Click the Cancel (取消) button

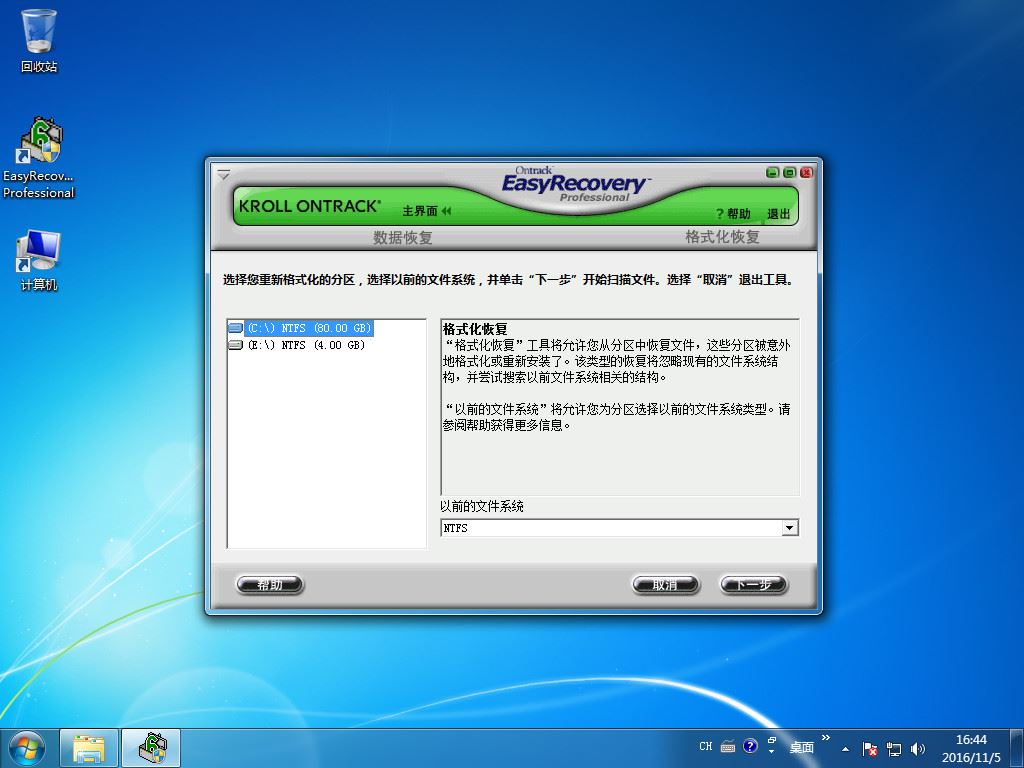pos(665,584)
